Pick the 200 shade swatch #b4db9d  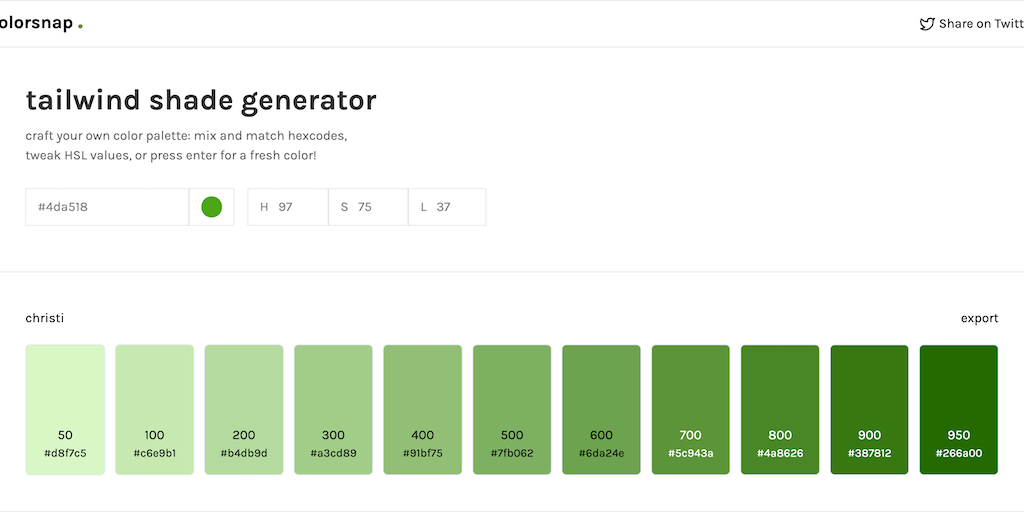(x=244, y=409)
